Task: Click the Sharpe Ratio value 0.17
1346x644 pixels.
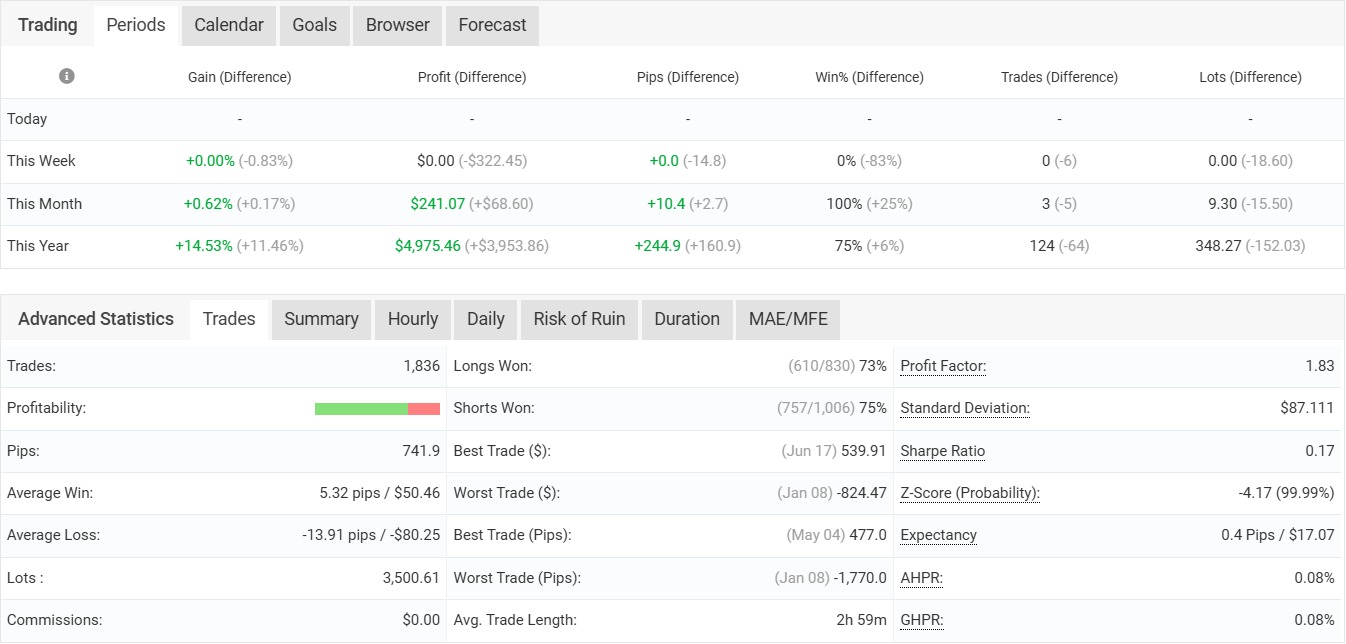Action: (x=1320, y=451)
